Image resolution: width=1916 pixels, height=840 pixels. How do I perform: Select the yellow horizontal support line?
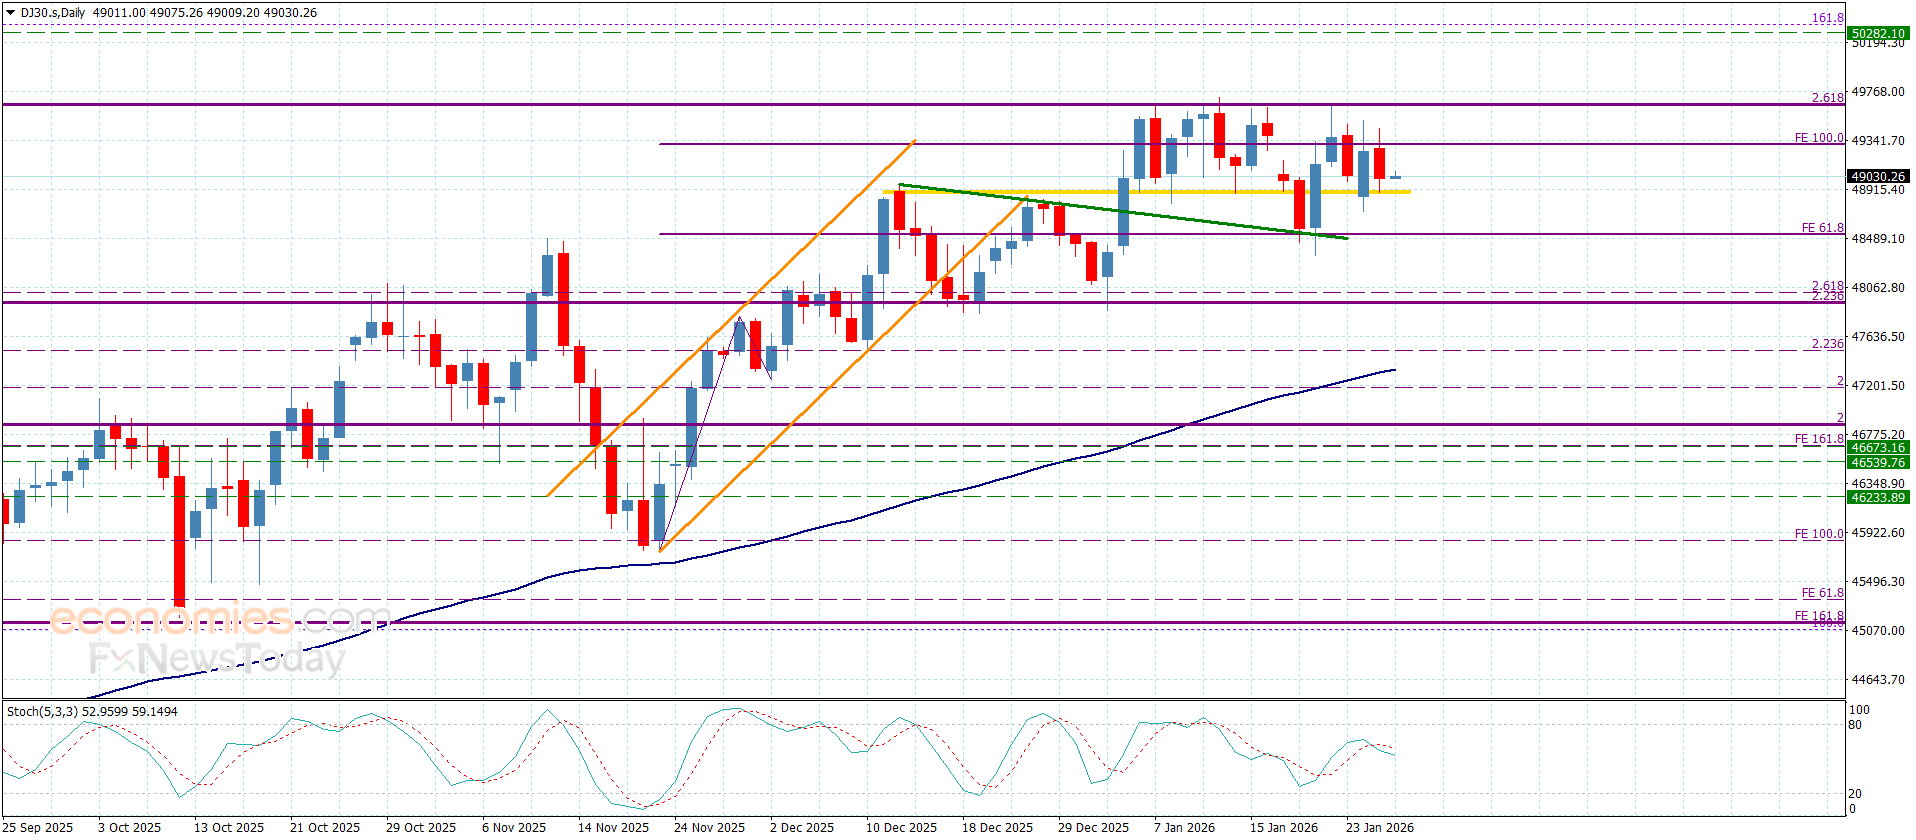[1147, 191]
